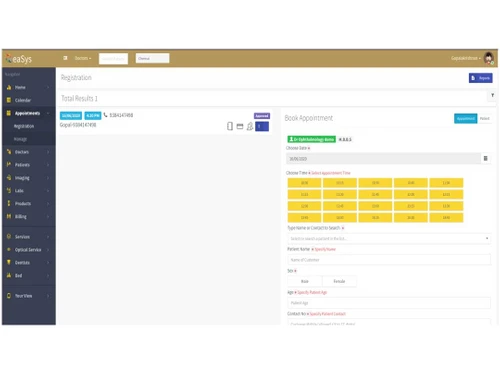Expand the Optical Service chevron in the sidebar
This screenshot has width=500, height=375.
(x=48, y=250)
